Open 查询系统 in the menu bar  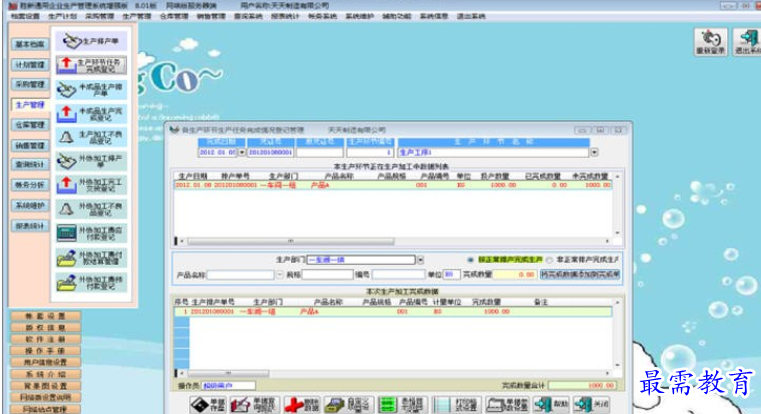point(248,16)
